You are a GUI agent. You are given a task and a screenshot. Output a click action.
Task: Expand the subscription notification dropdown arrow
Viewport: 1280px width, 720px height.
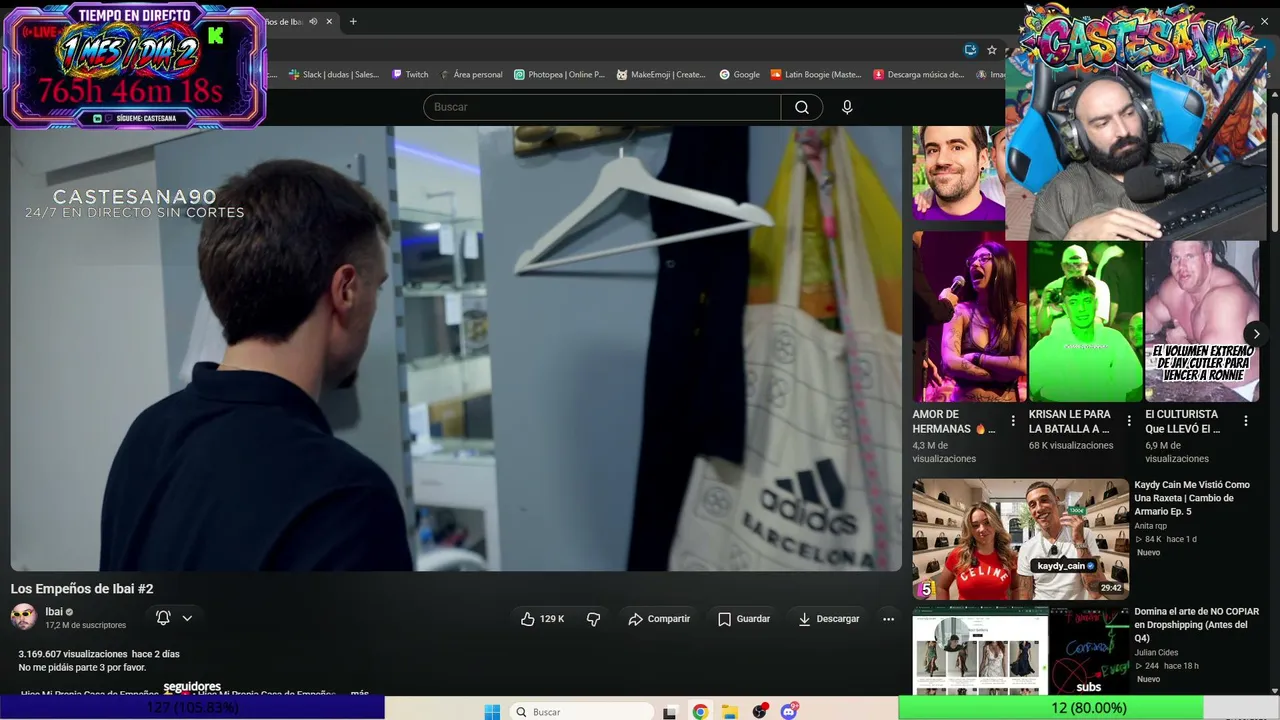click(x=187, y=618)
